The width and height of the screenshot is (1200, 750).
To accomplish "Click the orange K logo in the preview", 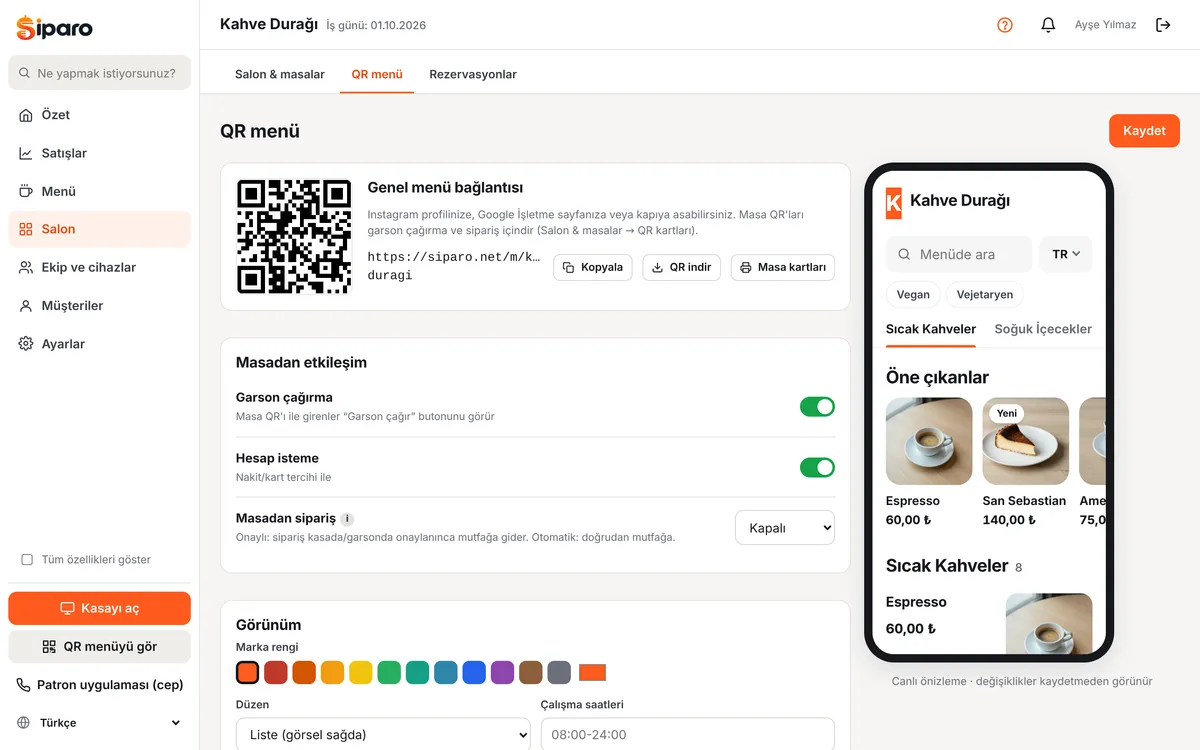I will tap(894, 201).
